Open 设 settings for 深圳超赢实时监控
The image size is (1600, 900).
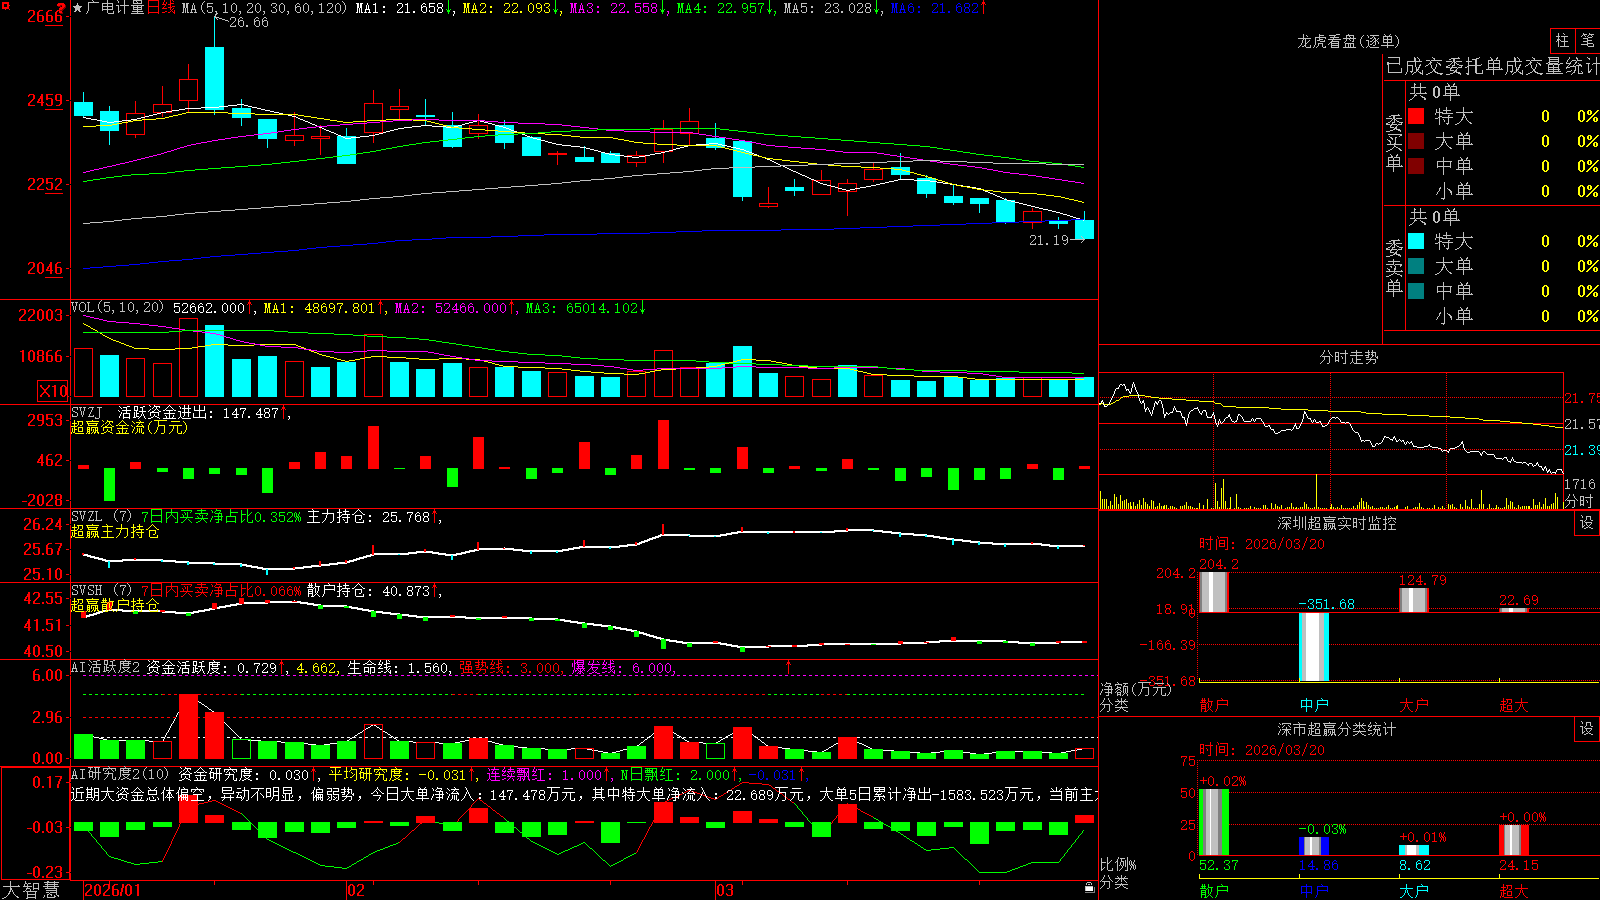click(x=1587, y=523)
